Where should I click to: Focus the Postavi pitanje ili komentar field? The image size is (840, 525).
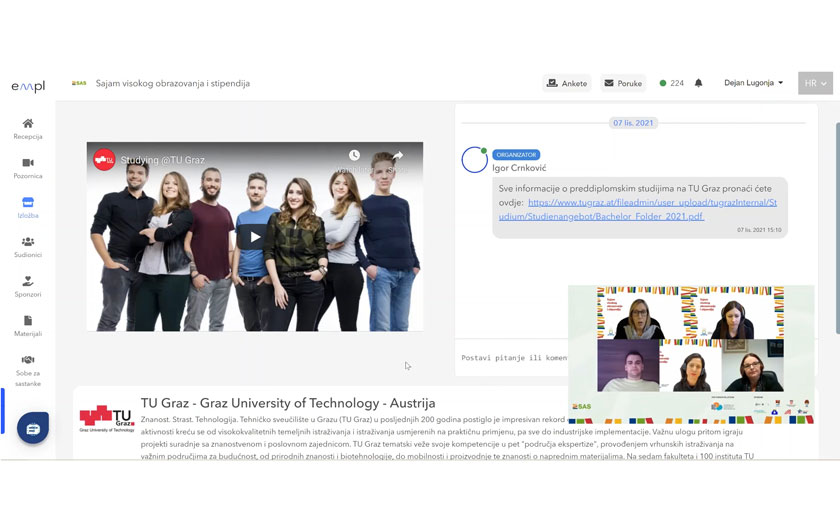coord(513,357)
